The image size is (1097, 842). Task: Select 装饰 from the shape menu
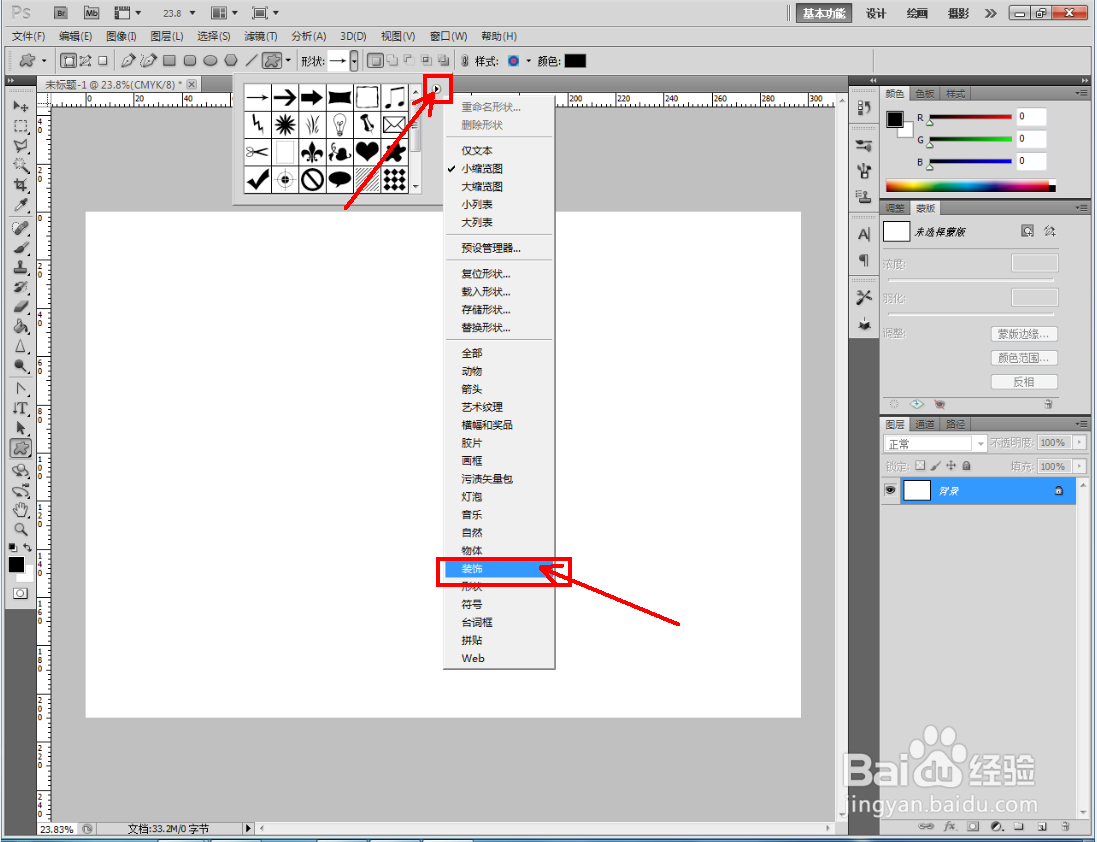[x=500, y=569]
